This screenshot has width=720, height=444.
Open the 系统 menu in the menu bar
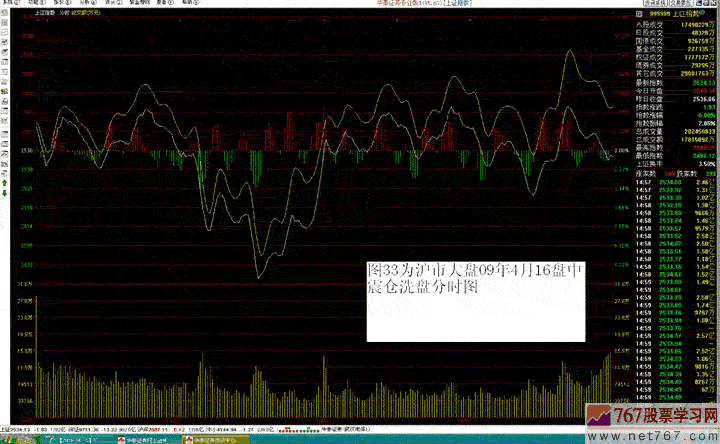(x=11, y=2)
